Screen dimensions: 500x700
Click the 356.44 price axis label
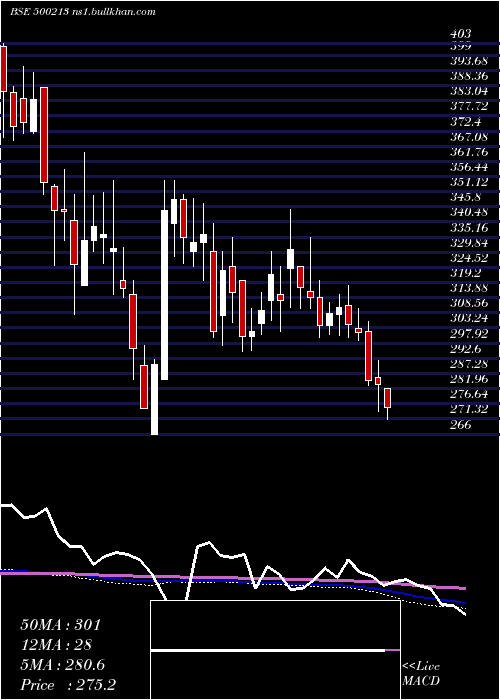469,167
